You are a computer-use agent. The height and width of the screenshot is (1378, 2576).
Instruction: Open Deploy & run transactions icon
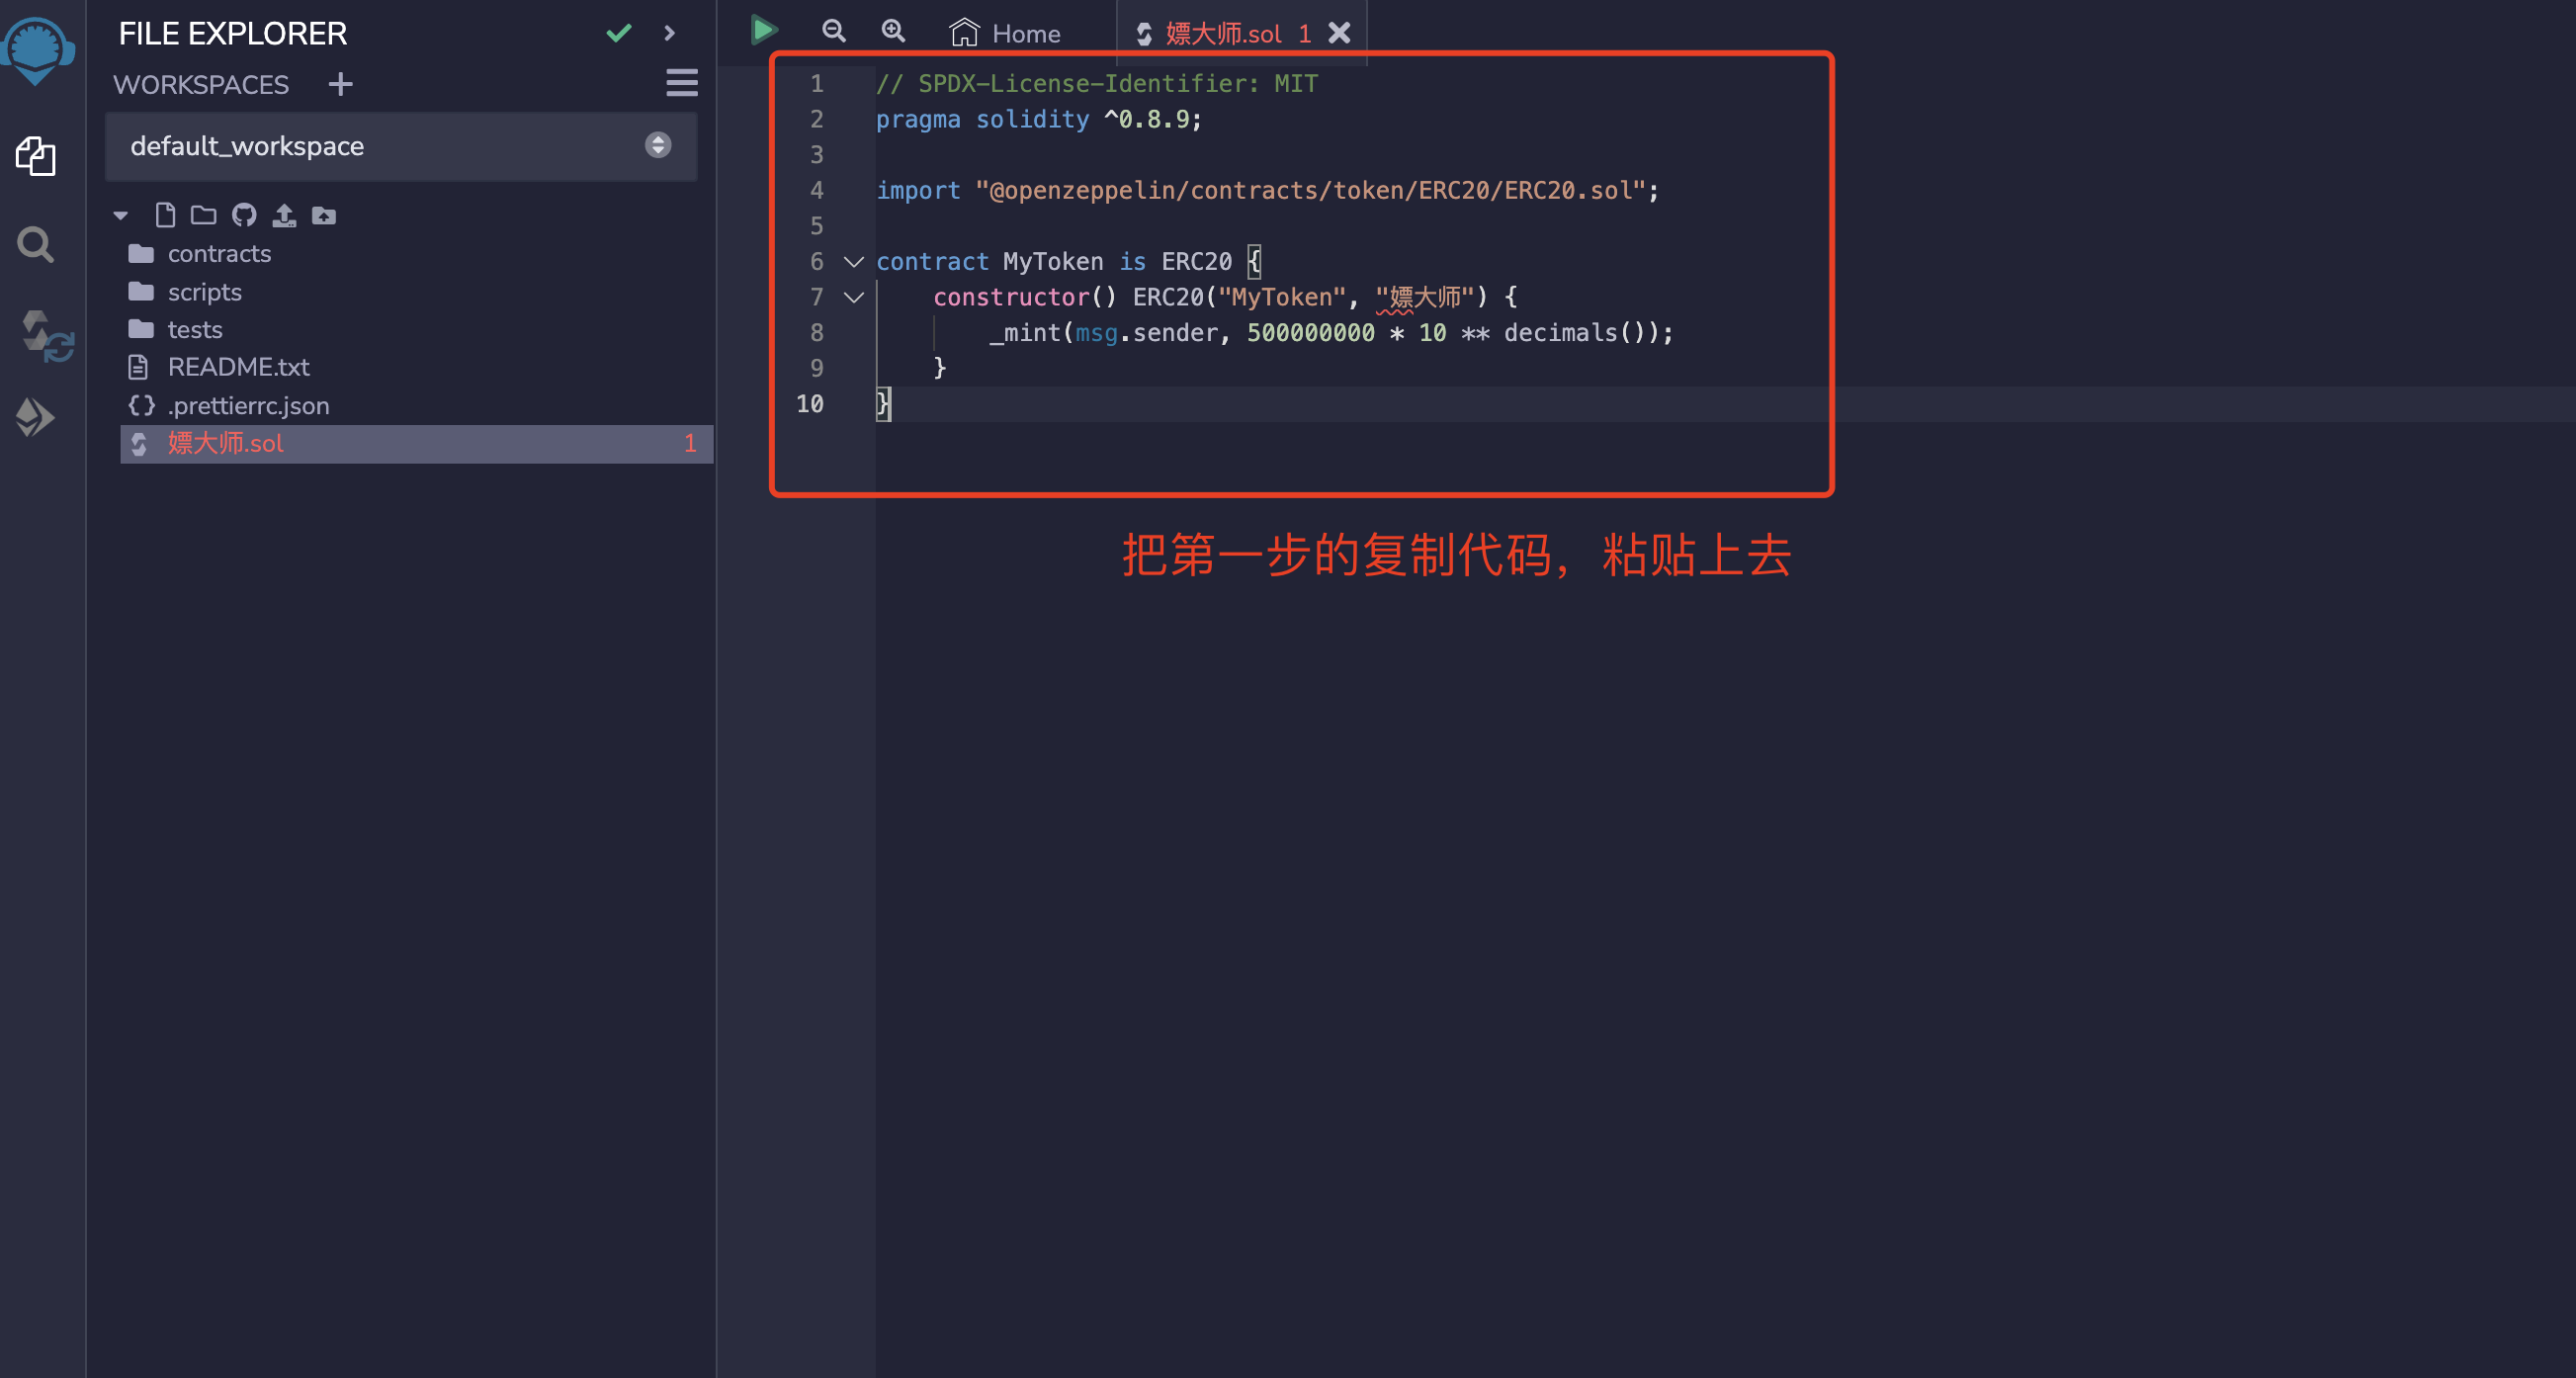click(x=36, y=416)
